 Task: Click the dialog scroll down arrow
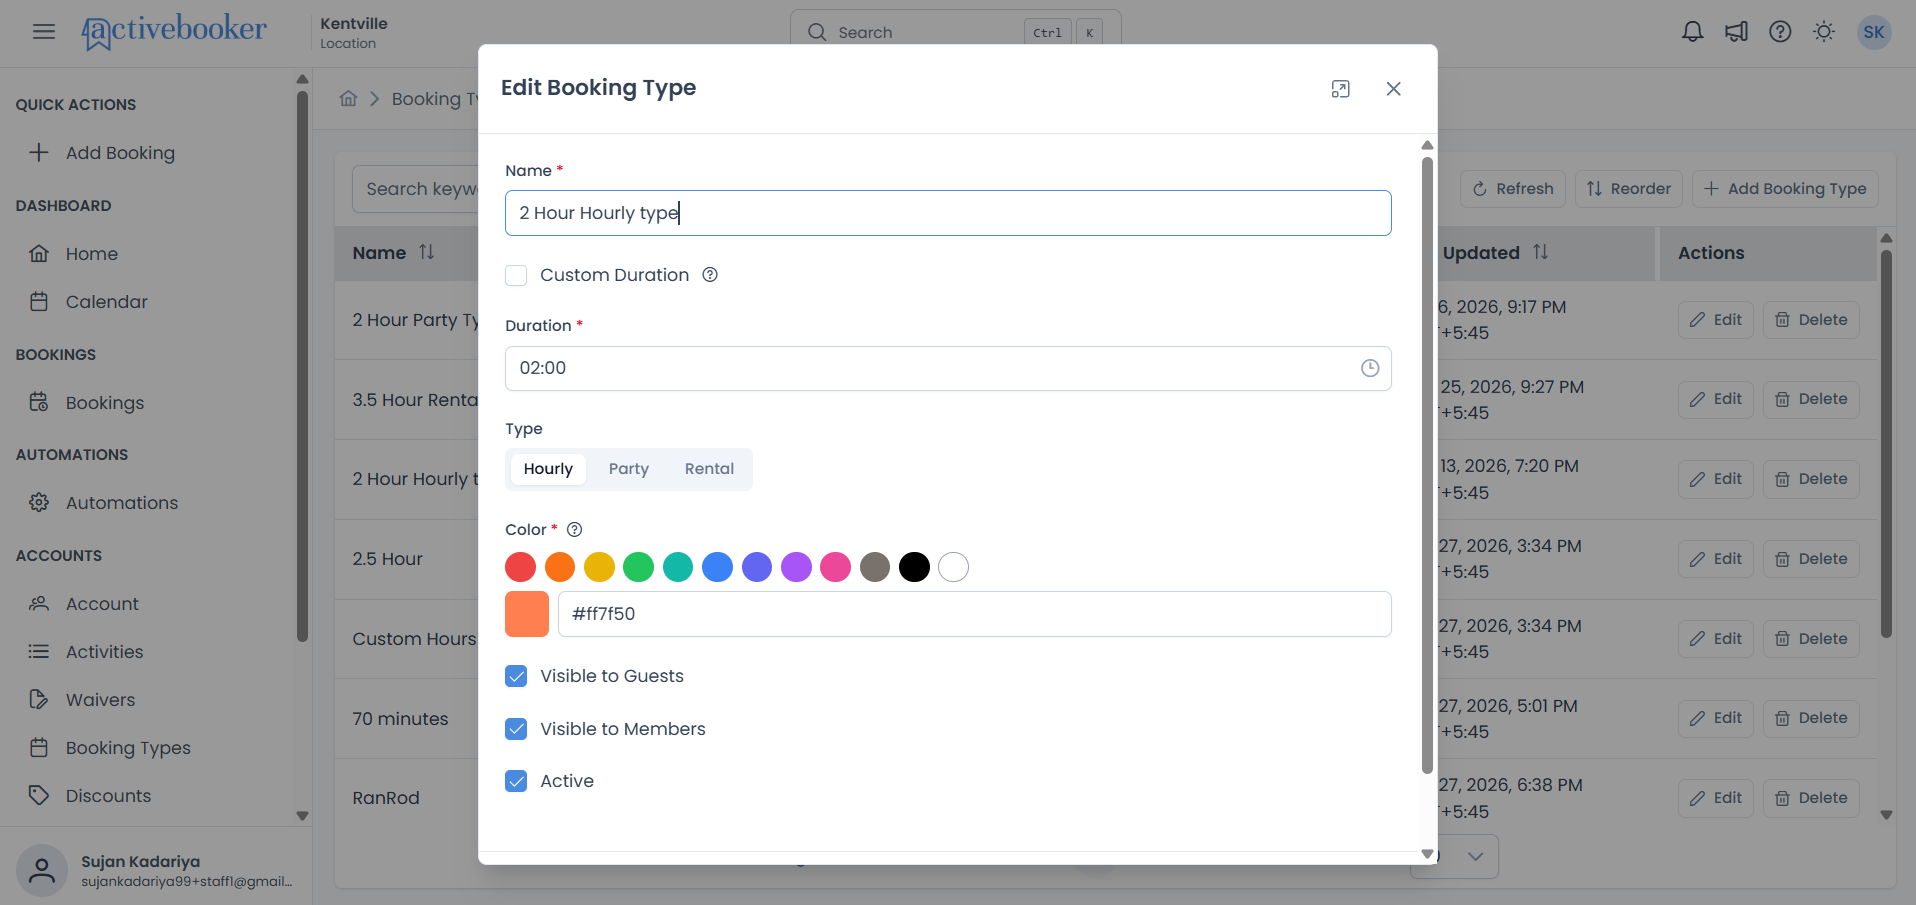1427,854
